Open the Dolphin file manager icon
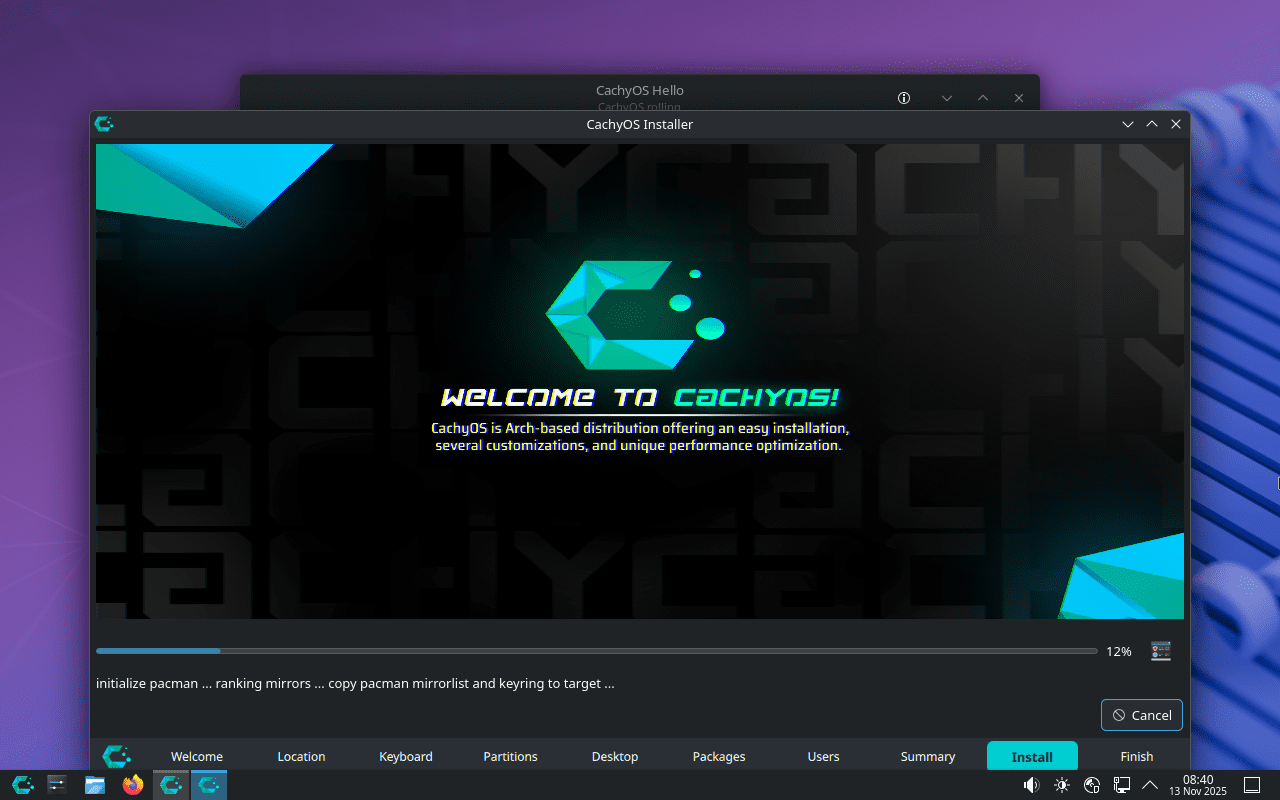The height and width of the screenshot is (800, 1280). pos(95,785)
